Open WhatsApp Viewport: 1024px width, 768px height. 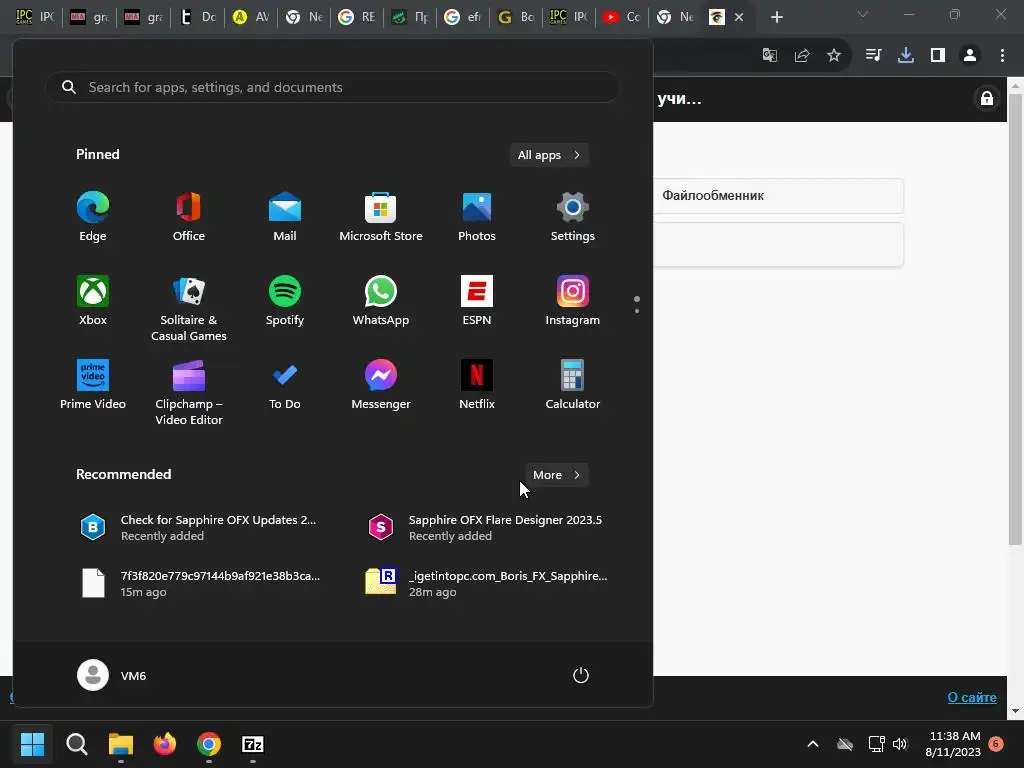(x=381, y=300)
